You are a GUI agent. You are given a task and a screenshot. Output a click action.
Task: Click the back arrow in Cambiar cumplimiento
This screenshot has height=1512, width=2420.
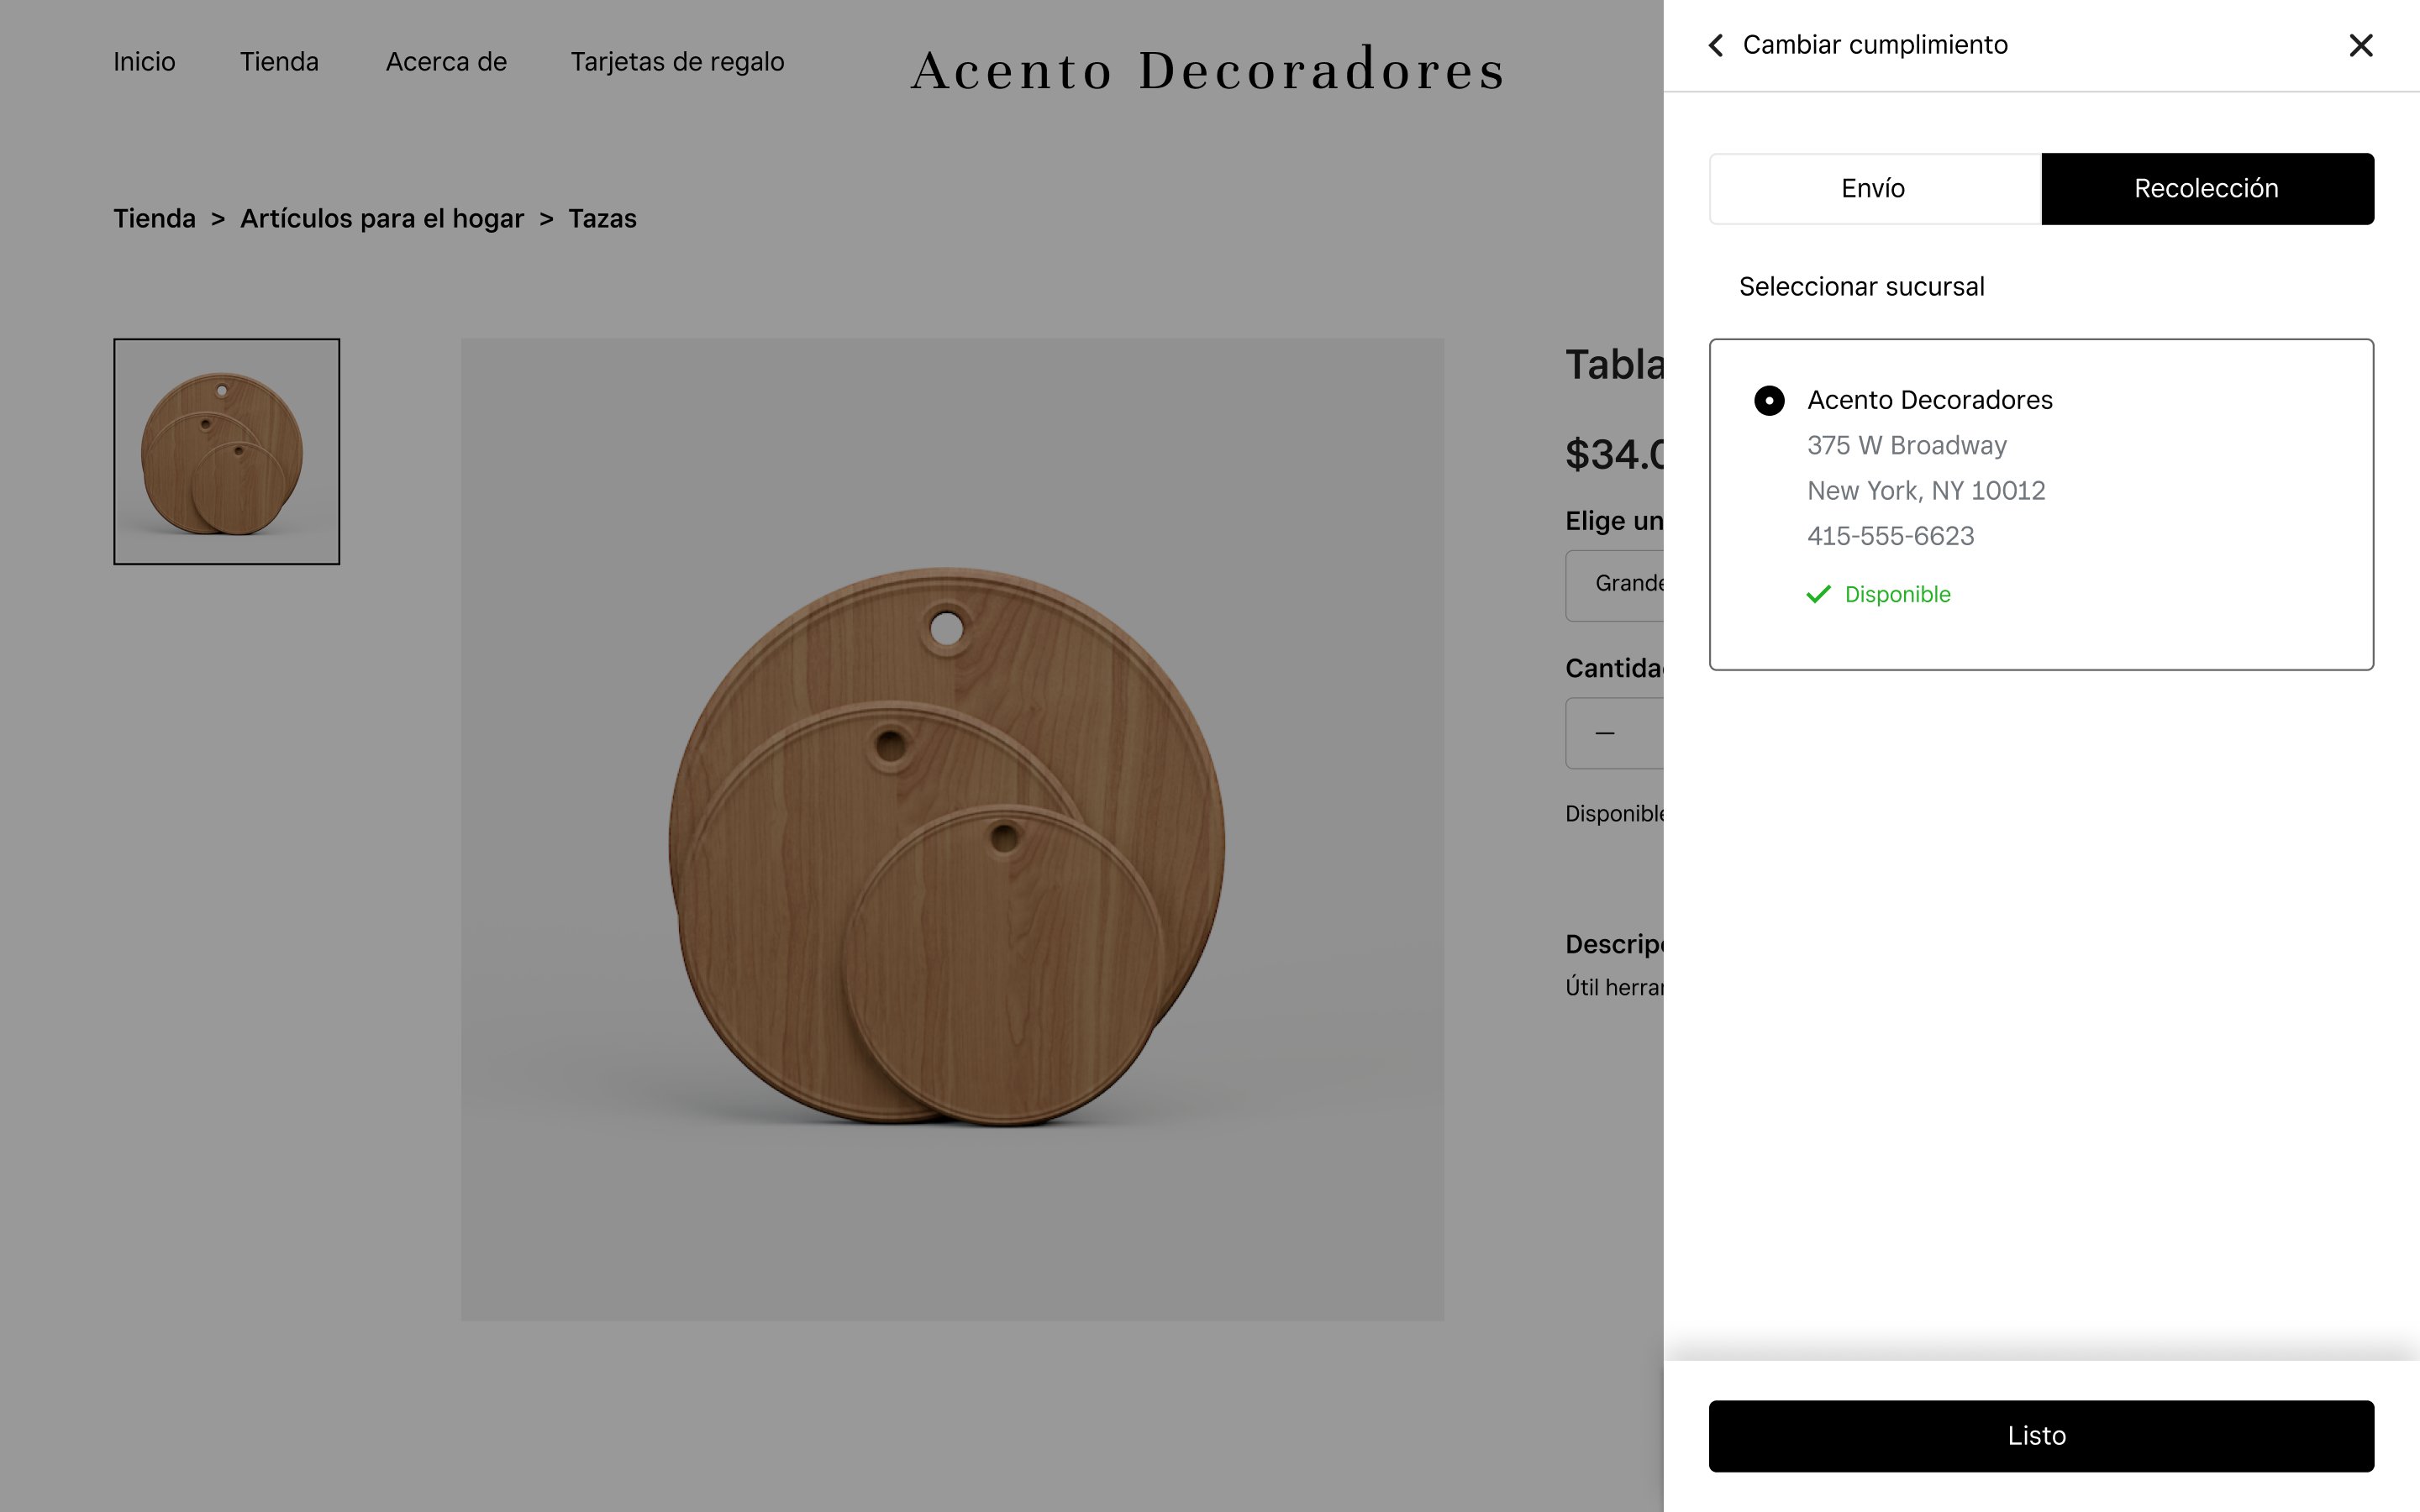click(x=1716, y=45)
